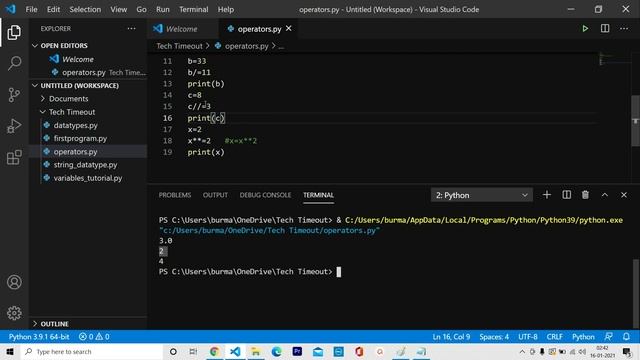The image size is (640, 360).
Task: Click UTF-8 encoding in status bar
Action: coord(528,337)
